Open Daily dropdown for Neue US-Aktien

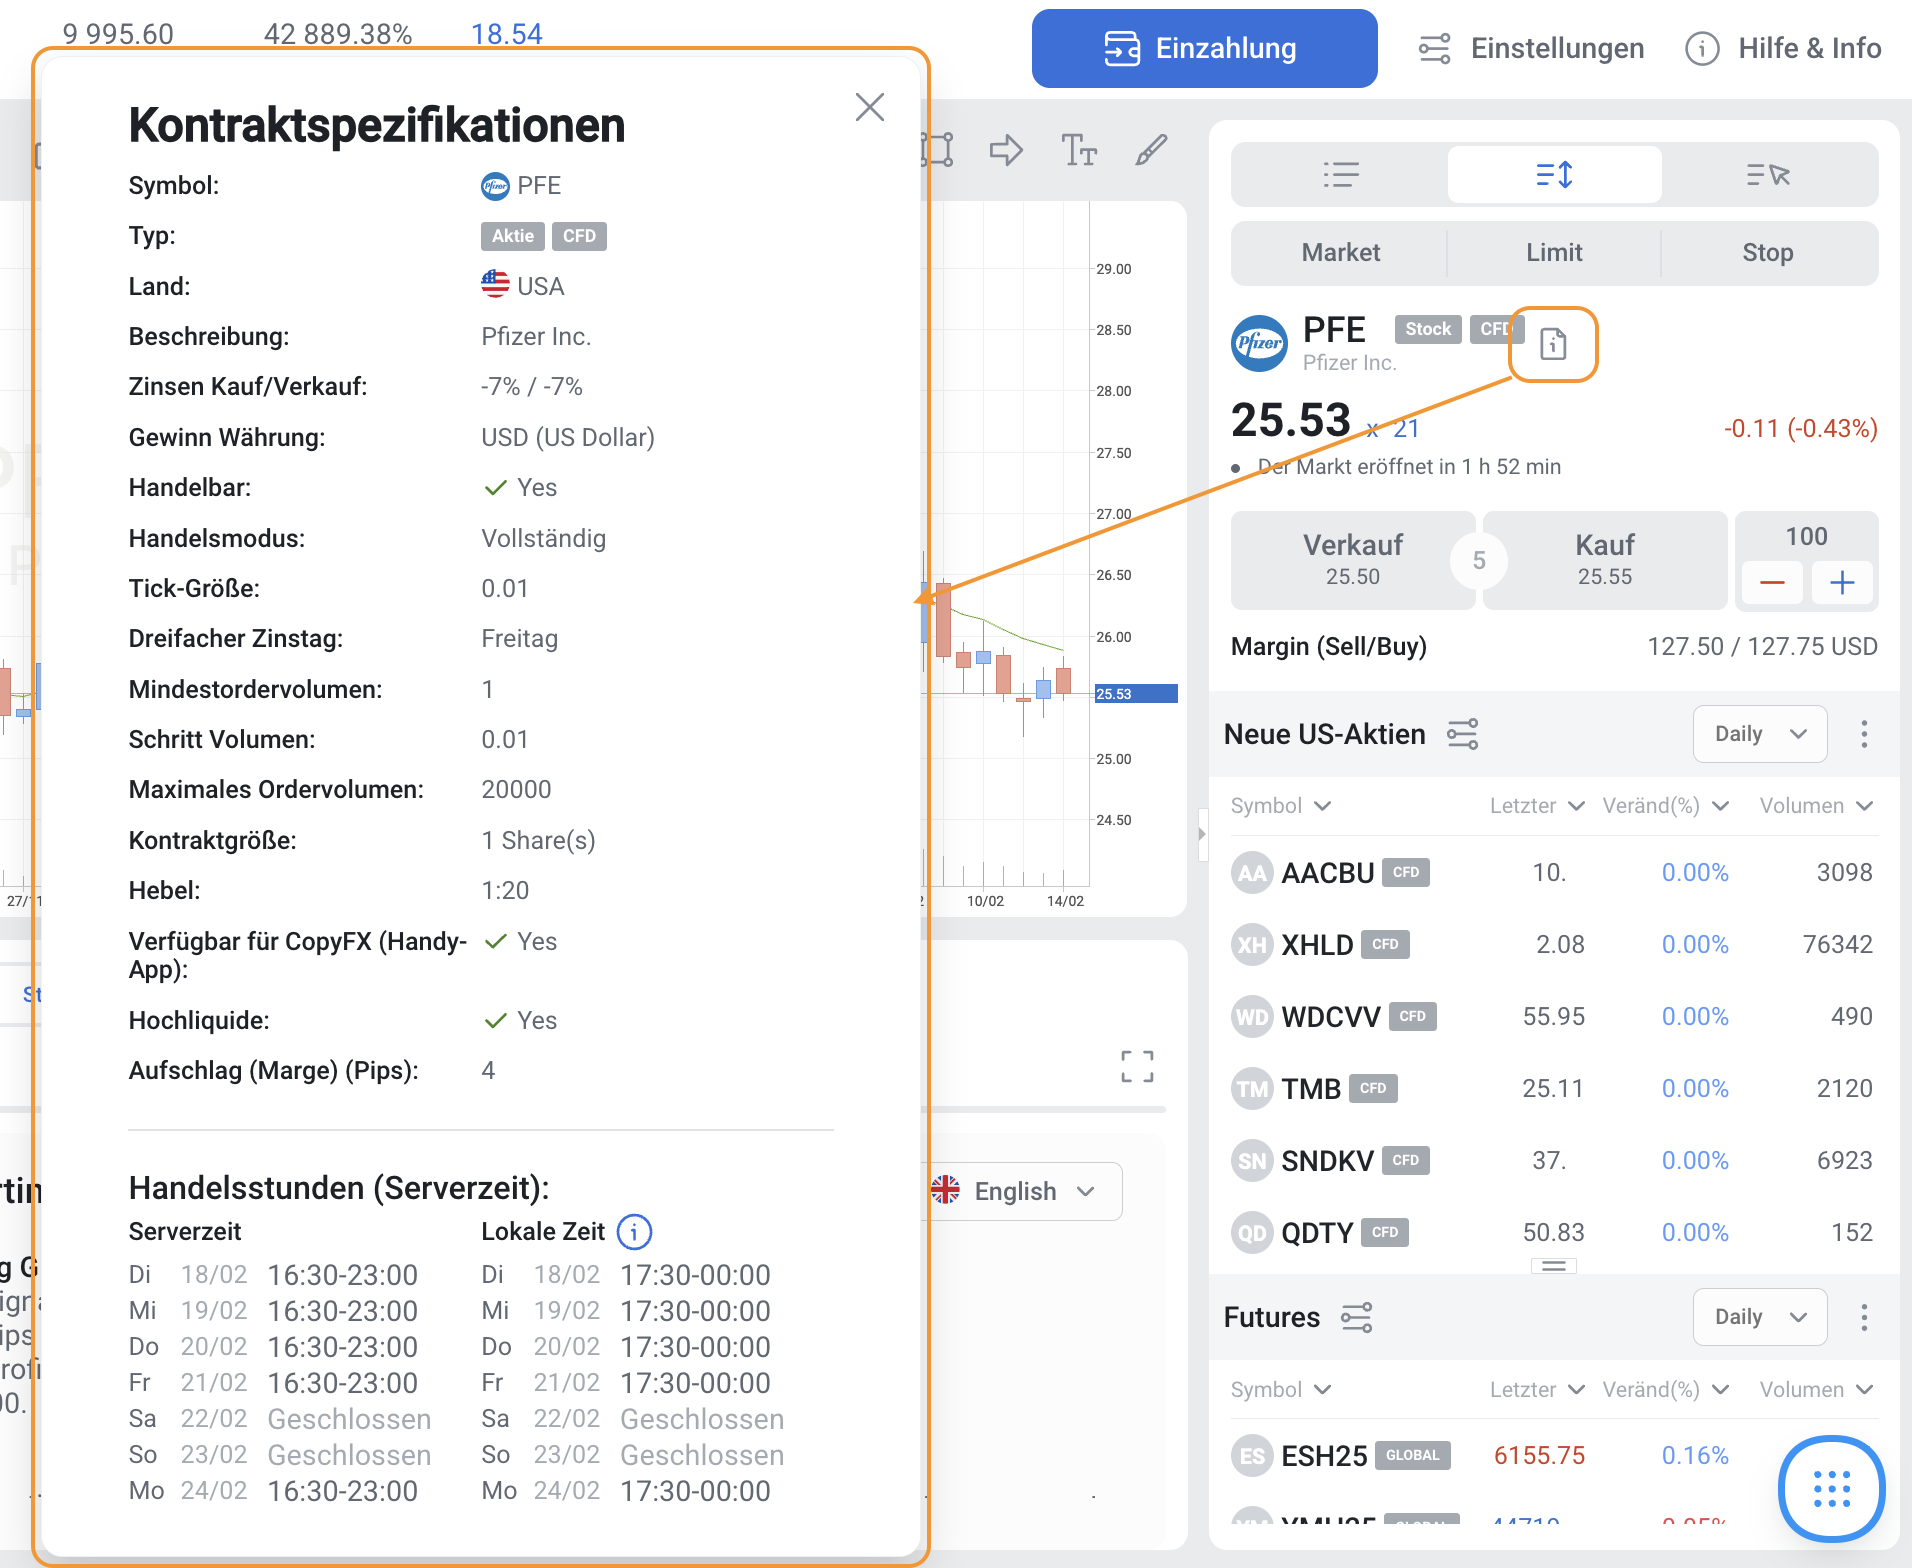pyautogui.click(x=1760, y=734)
